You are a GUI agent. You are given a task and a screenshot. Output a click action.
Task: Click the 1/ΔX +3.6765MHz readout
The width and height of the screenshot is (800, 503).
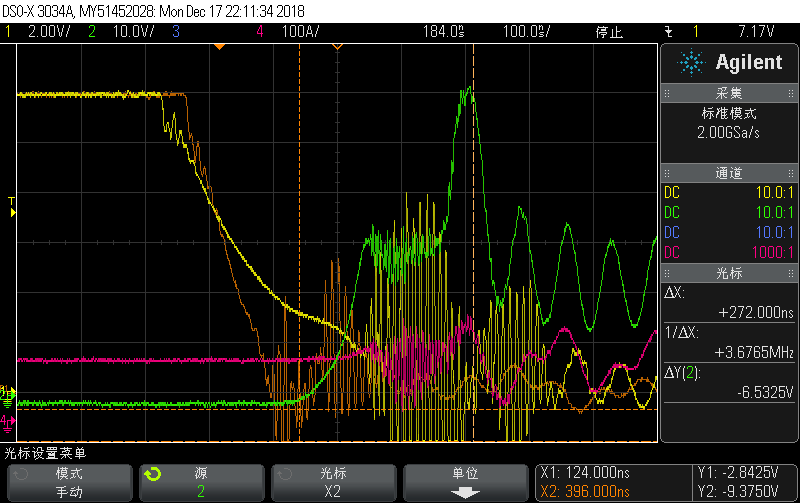pos(729,342)
